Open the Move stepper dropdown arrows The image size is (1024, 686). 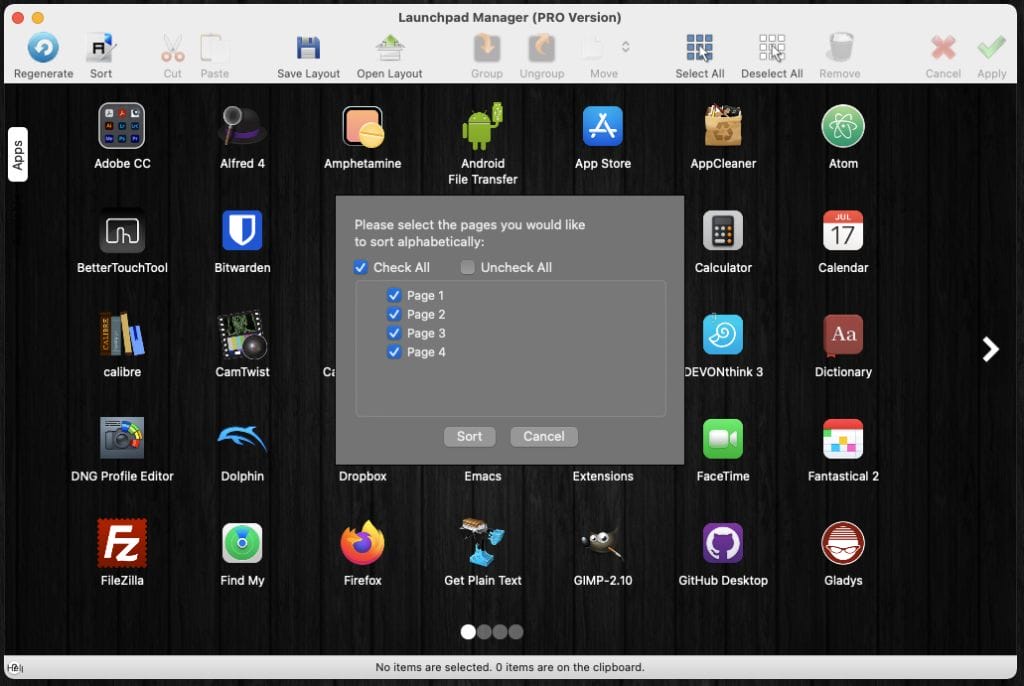tap(626, 47)
